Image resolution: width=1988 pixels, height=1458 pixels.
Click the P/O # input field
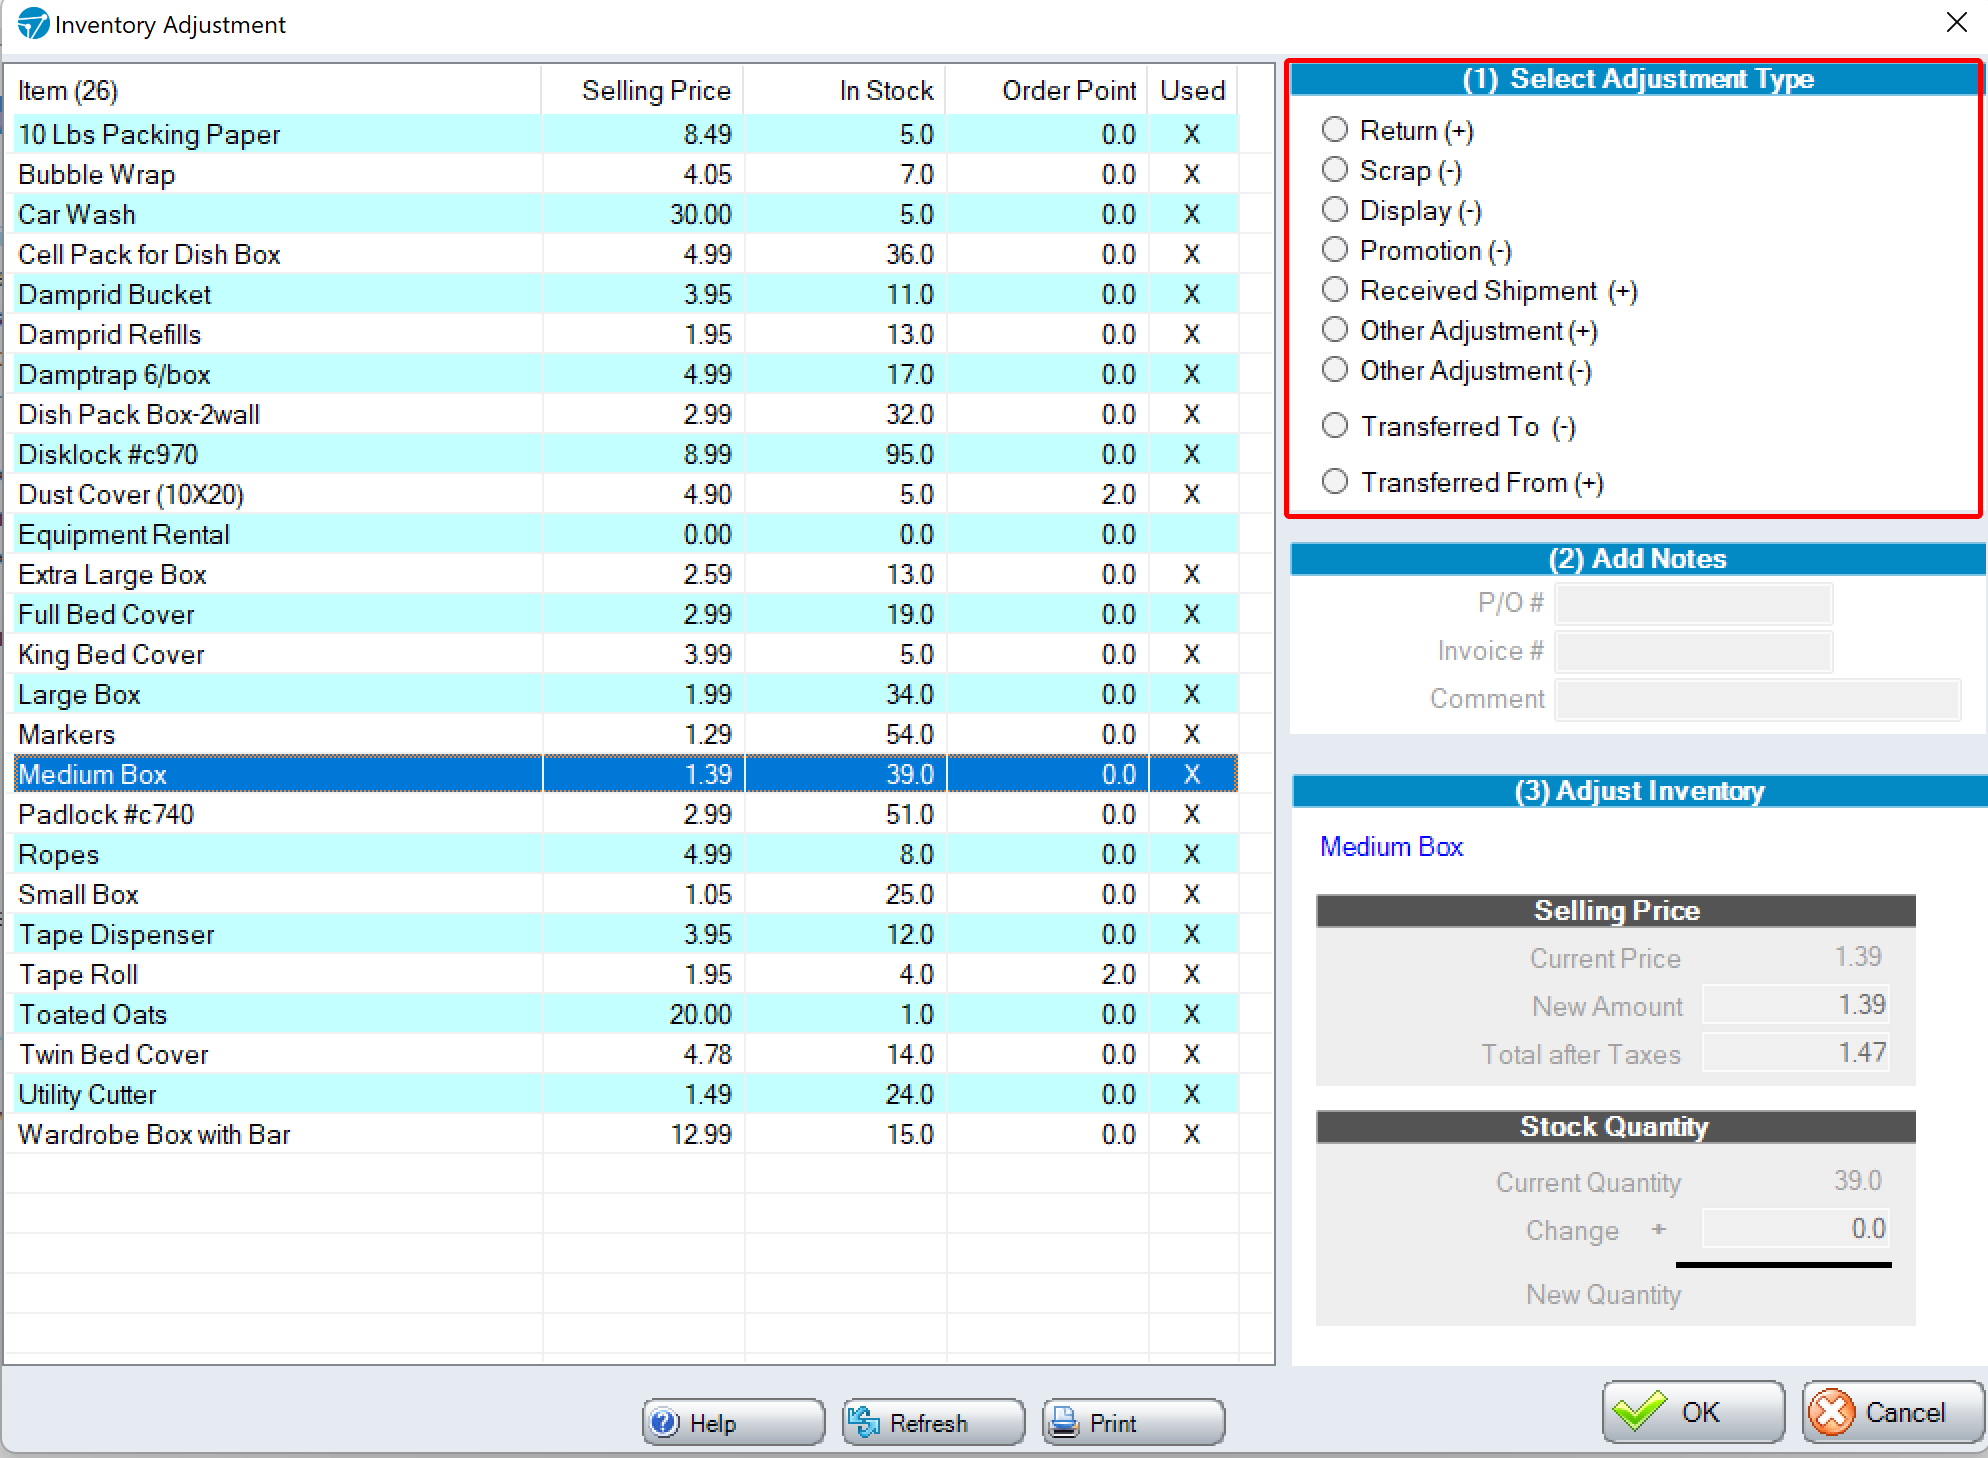pyautogui.click(x=1694, y=603)
